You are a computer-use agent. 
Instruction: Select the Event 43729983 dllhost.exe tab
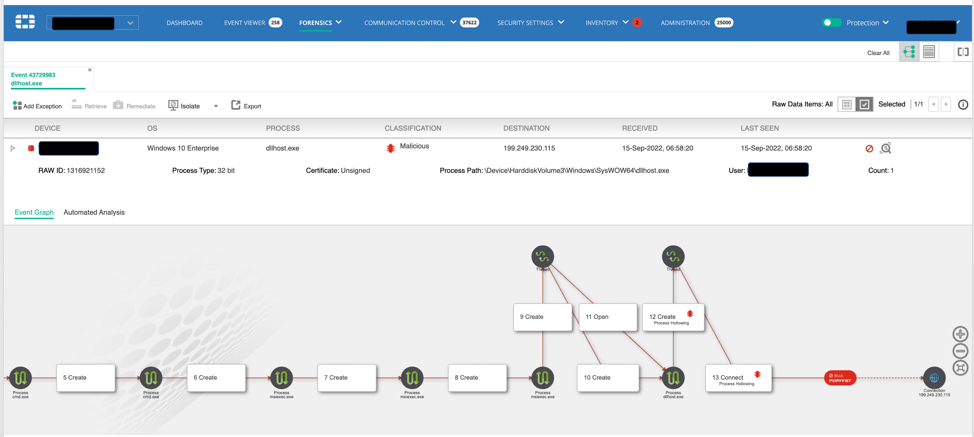[x=47, y=79]
